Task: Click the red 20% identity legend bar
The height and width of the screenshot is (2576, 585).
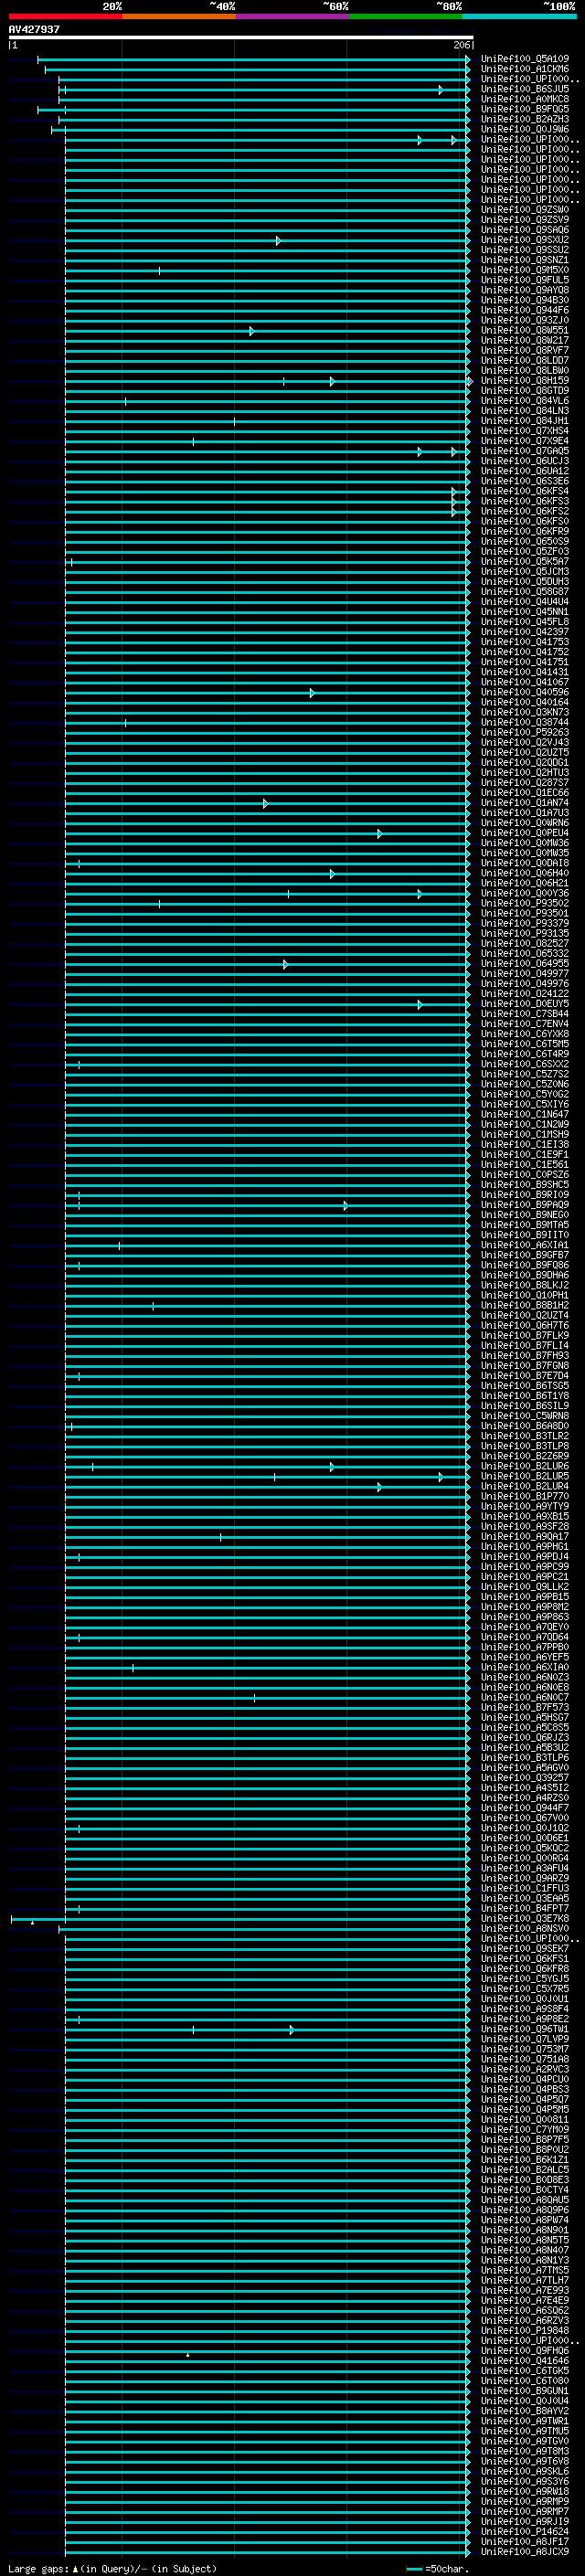Action: pos(65,16)
